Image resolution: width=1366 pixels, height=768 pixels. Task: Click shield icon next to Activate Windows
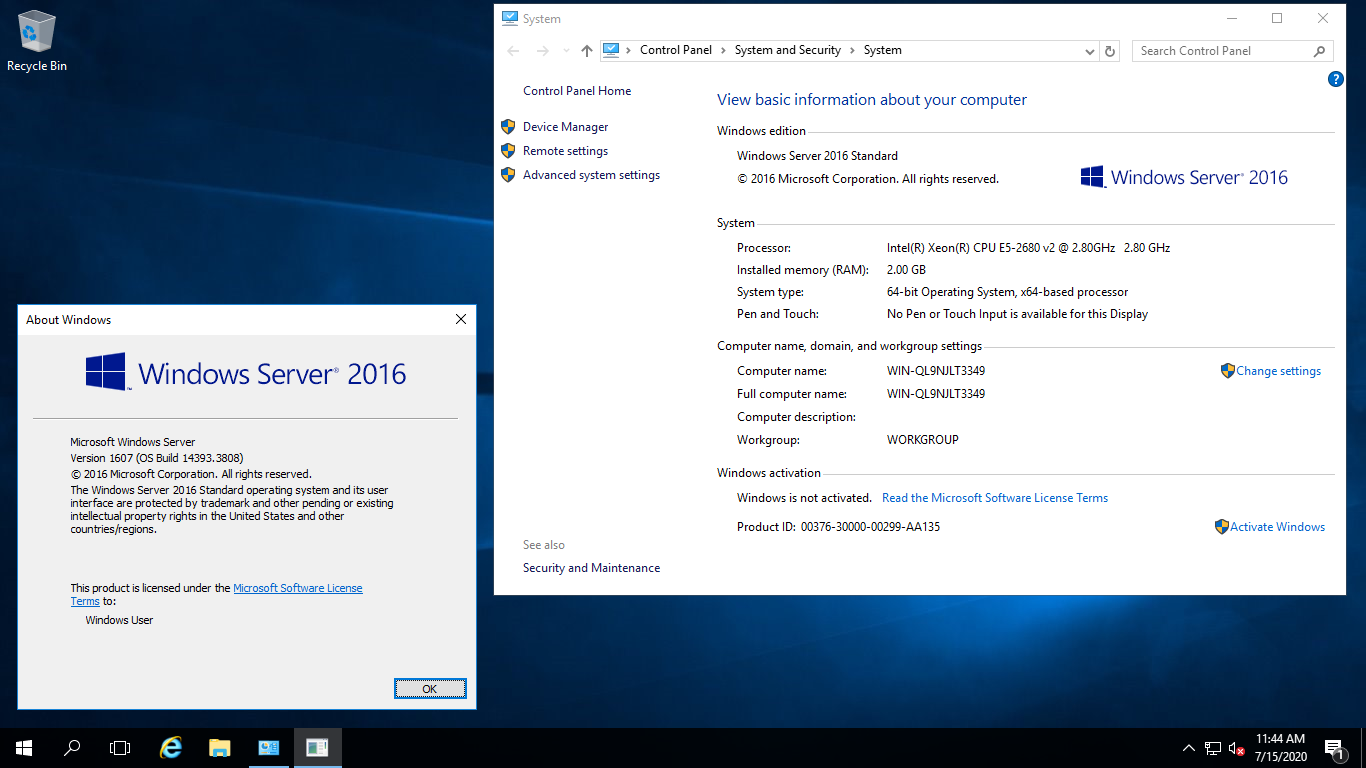click(1221, 527)
